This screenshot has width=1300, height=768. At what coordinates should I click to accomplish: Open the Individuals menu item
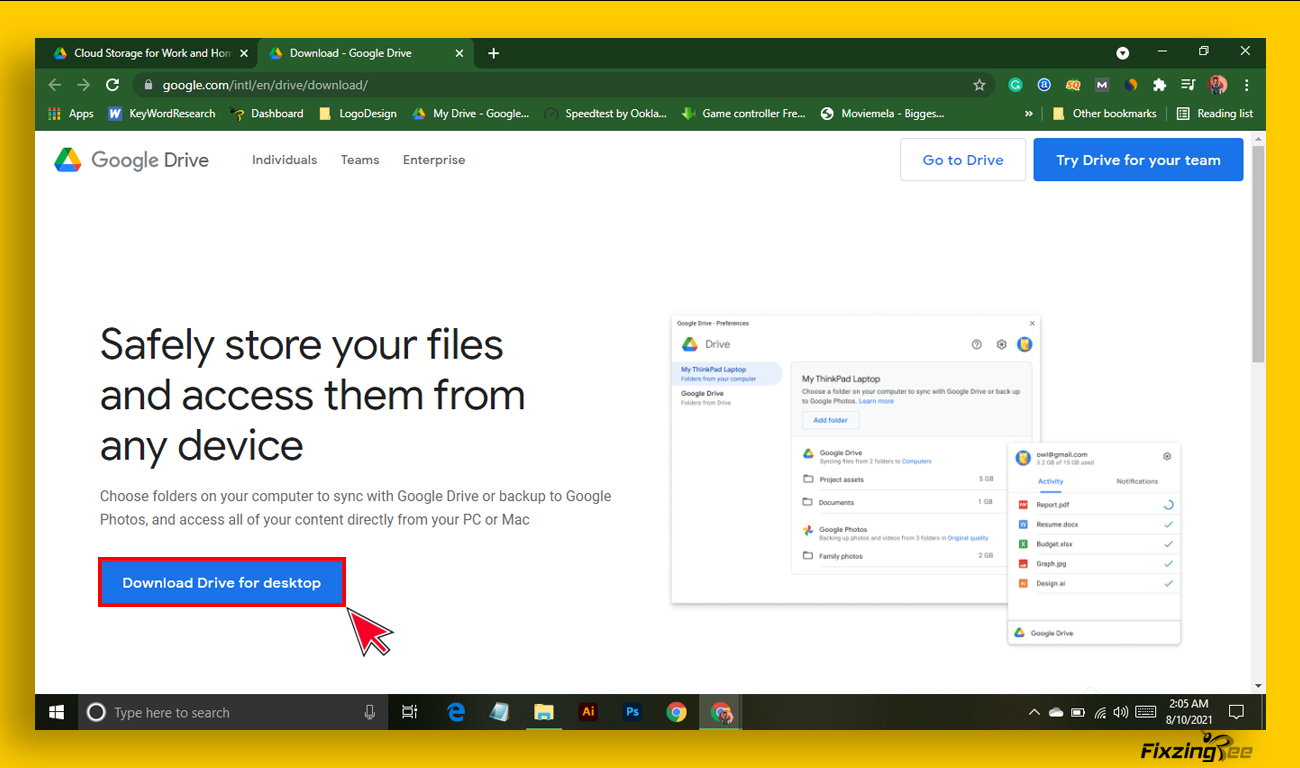point(284,160)
